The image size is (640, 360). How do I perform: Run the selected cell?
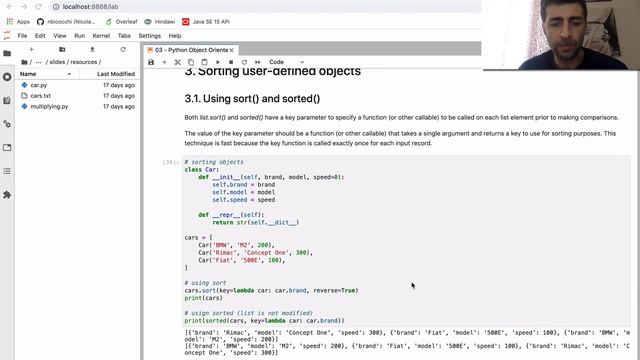click(218, 62)
